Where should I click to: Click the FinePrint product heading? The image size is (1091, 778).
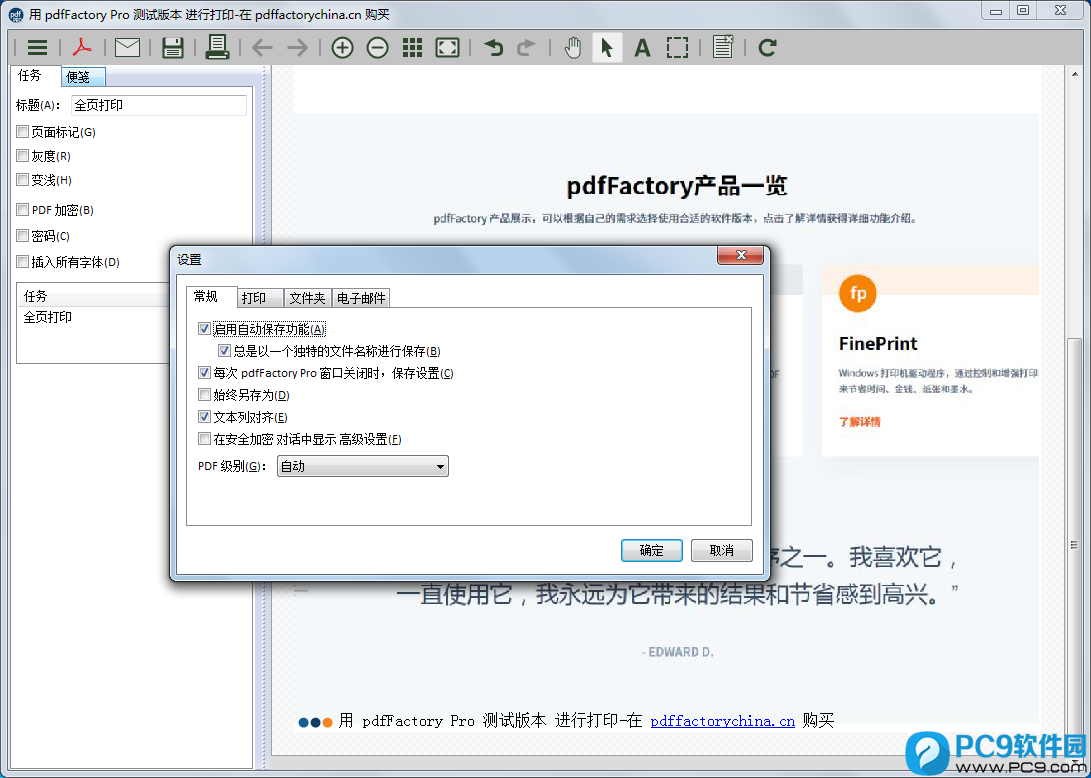point(878,344)
